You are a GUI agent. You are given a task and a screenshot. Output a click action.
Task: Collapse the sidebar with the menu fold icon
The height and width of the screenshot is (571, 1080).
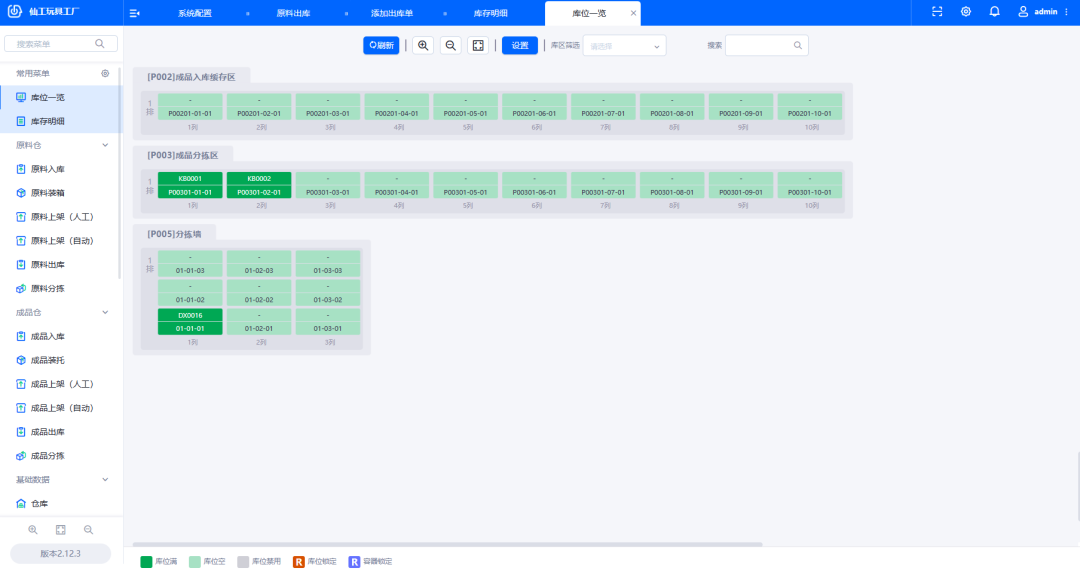[135, 12]
